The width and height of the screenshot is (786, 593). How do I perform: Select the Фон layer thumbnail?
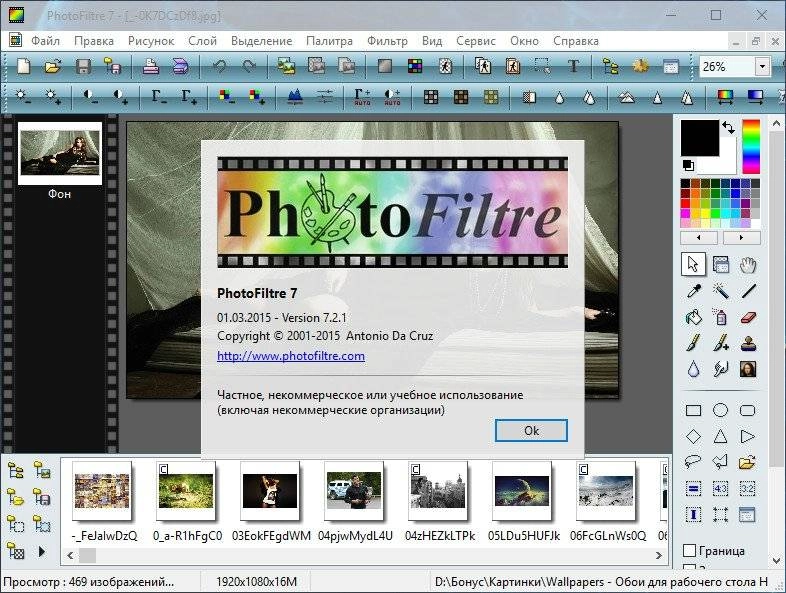60,153
